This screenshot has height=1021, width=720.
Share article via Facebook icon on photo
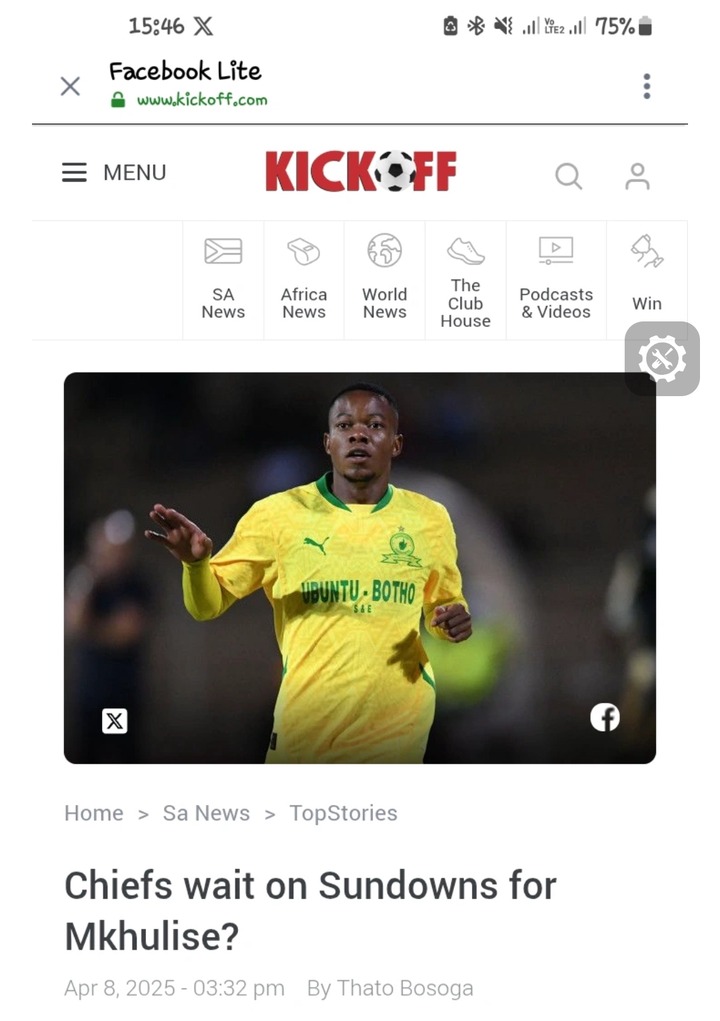coord(605,718)
